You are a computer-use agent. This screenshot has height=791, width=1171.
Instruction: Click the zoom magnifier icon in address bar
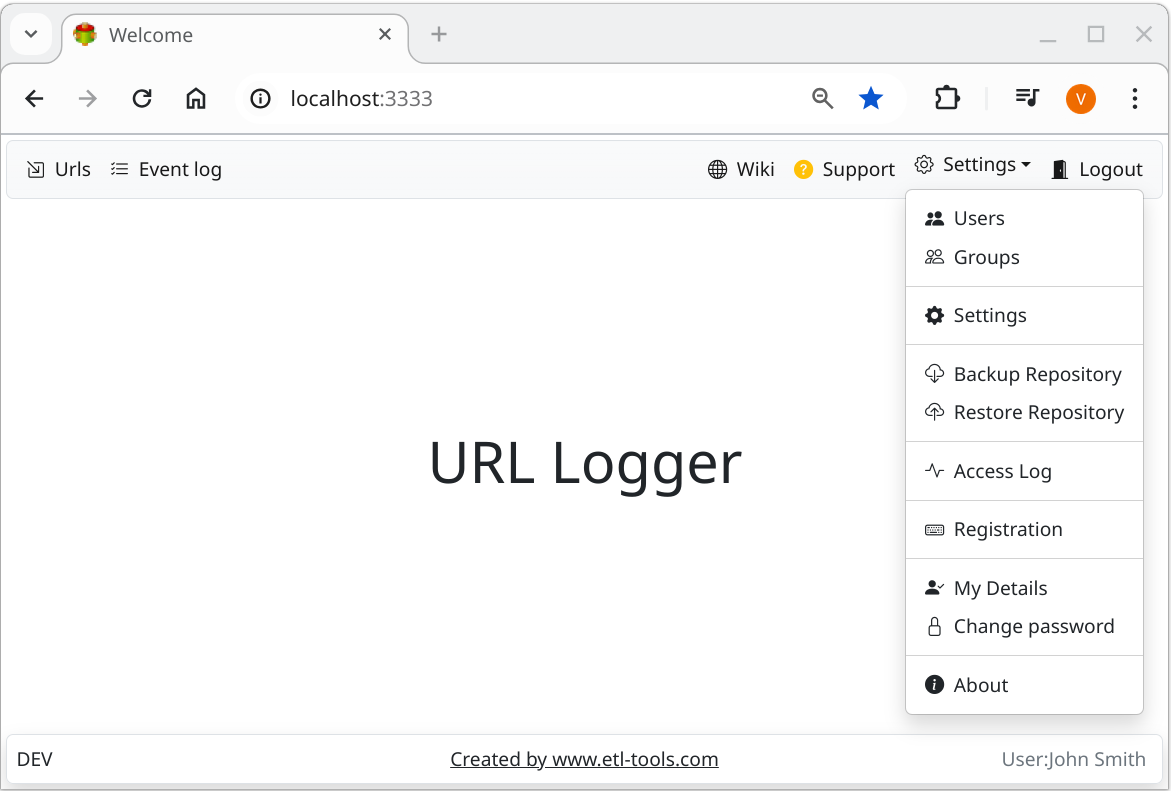point(822,99)
